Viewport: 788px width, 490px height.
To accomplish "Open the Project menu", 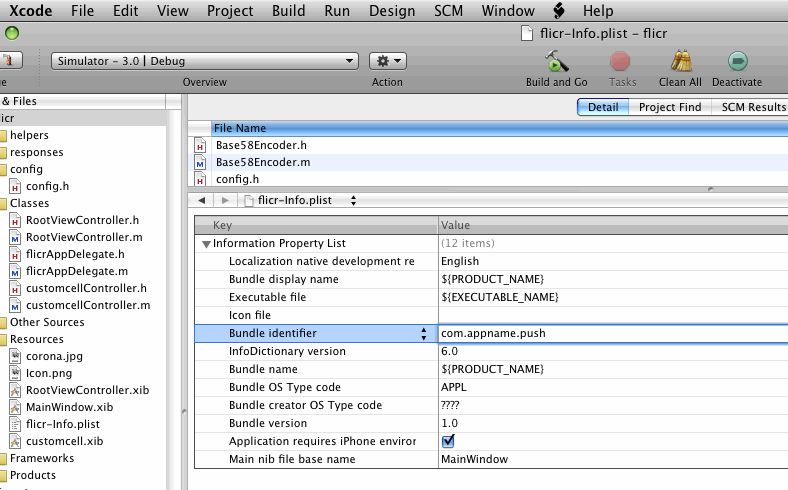I will pos(230,11).
